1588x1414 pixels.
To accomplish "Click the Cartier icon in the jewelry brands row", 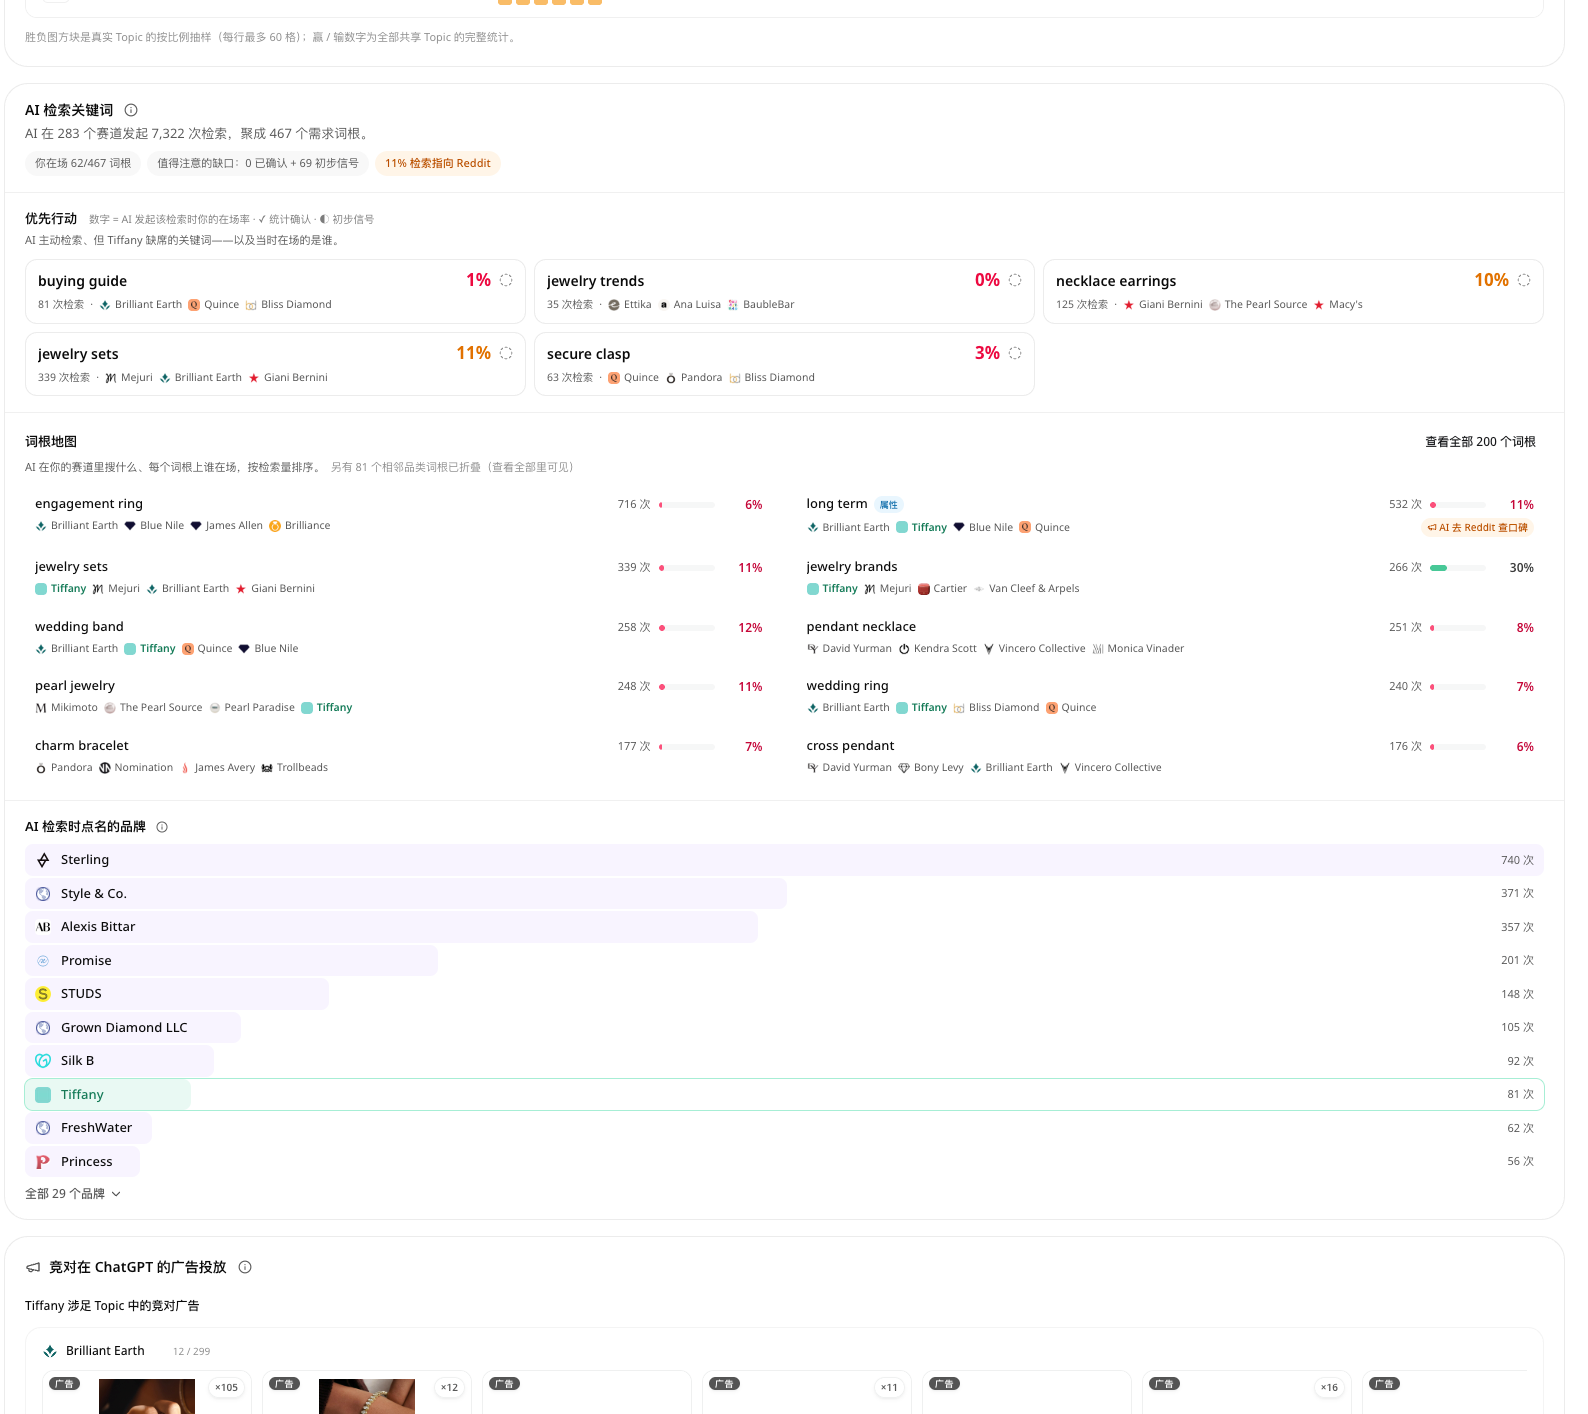I will (x=924, y=589).
